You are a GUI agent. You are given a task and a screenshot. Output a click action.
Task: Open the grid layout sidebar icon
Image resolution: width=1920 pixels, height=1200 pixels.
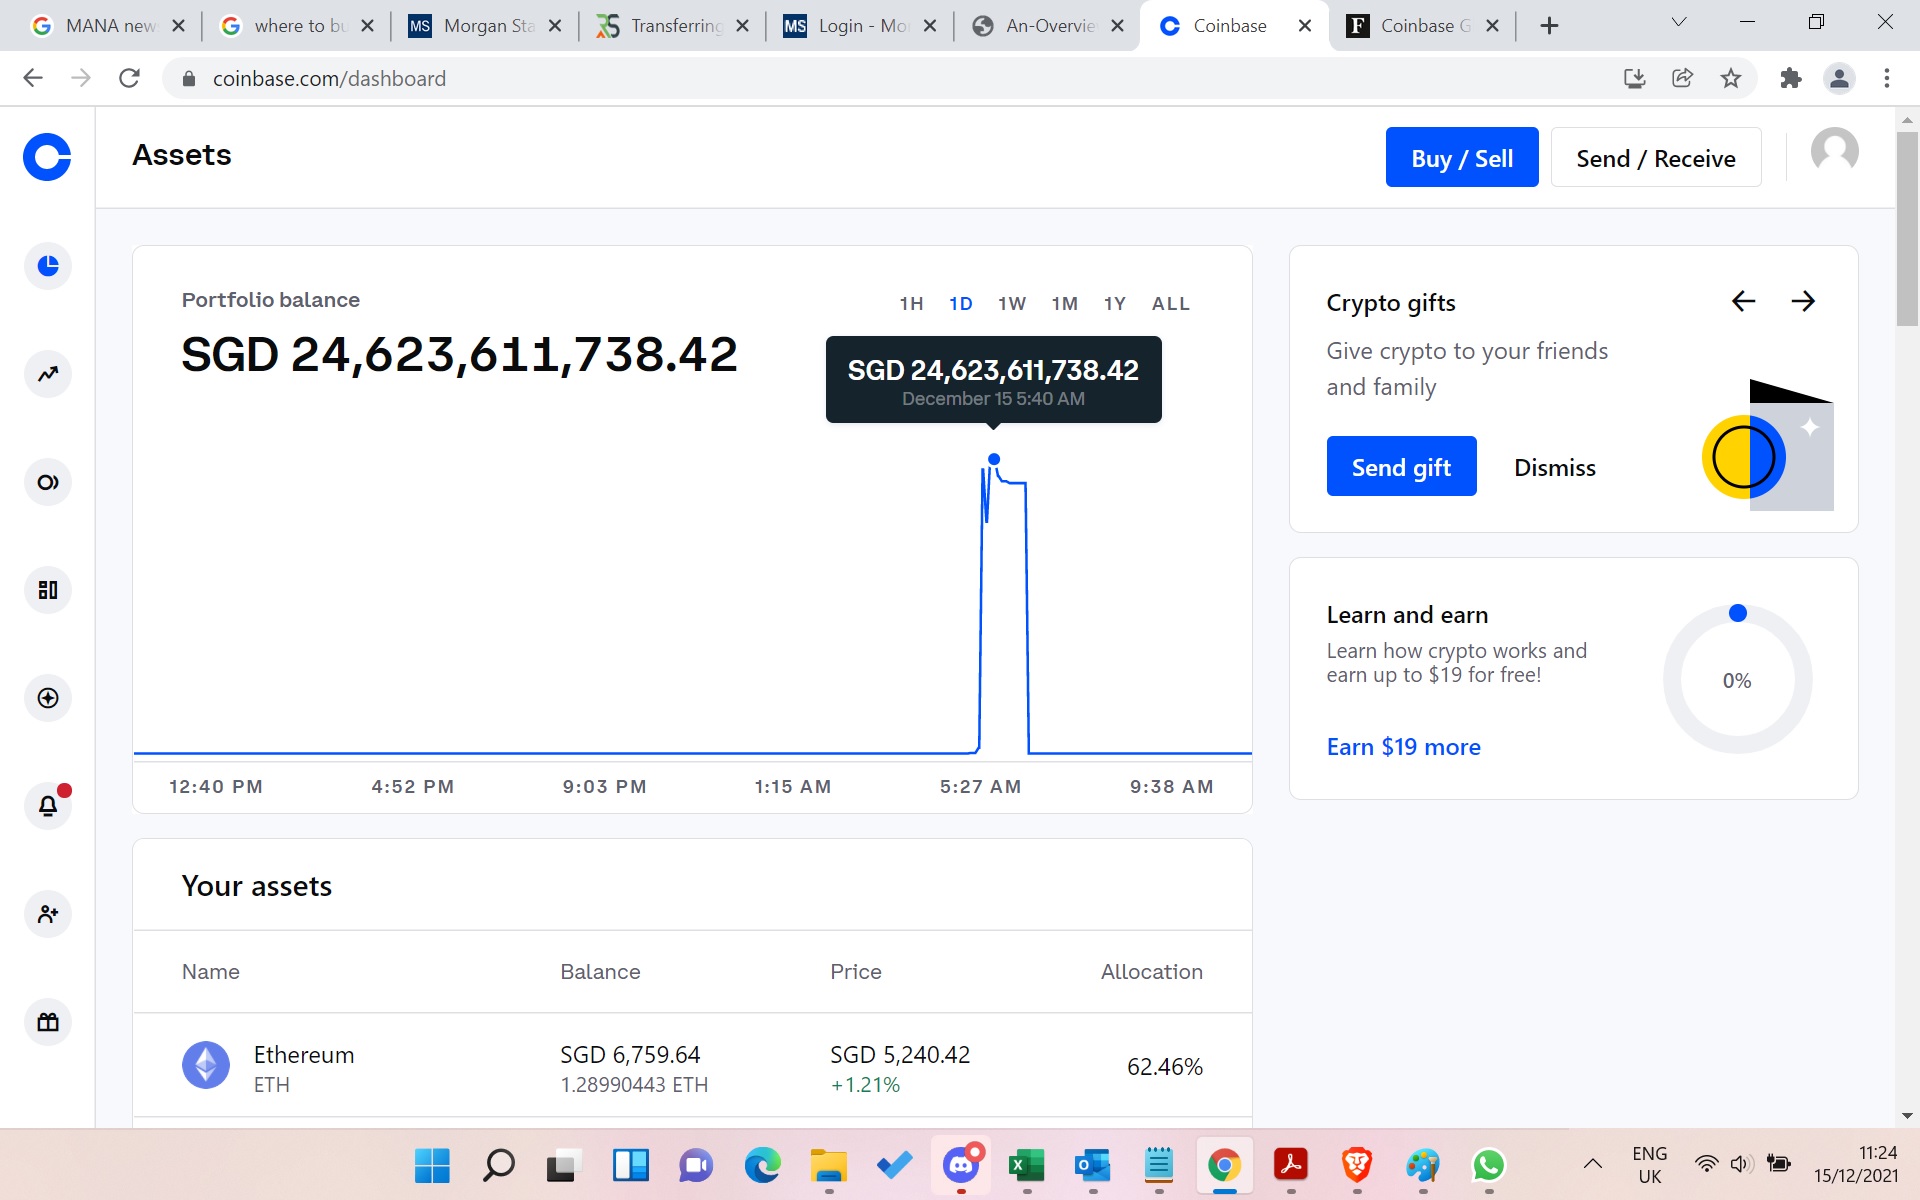pyautogui.click(x=47, y=590)
